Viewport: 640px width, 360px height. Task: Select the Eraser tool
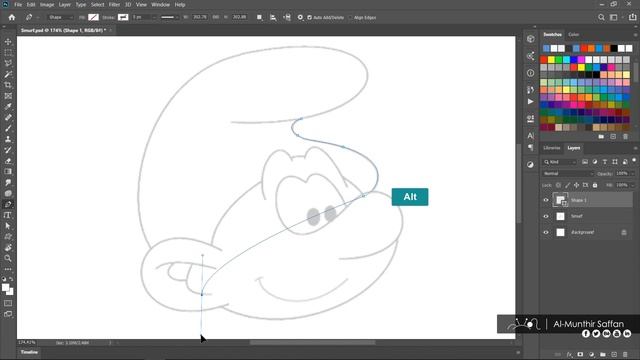click(8, 161)
